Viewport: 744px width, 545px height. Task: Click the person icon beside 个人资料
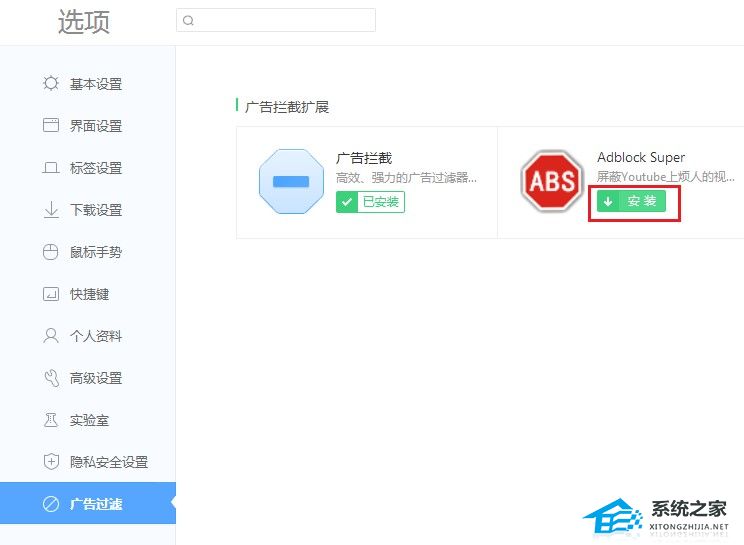coord(51,336)
